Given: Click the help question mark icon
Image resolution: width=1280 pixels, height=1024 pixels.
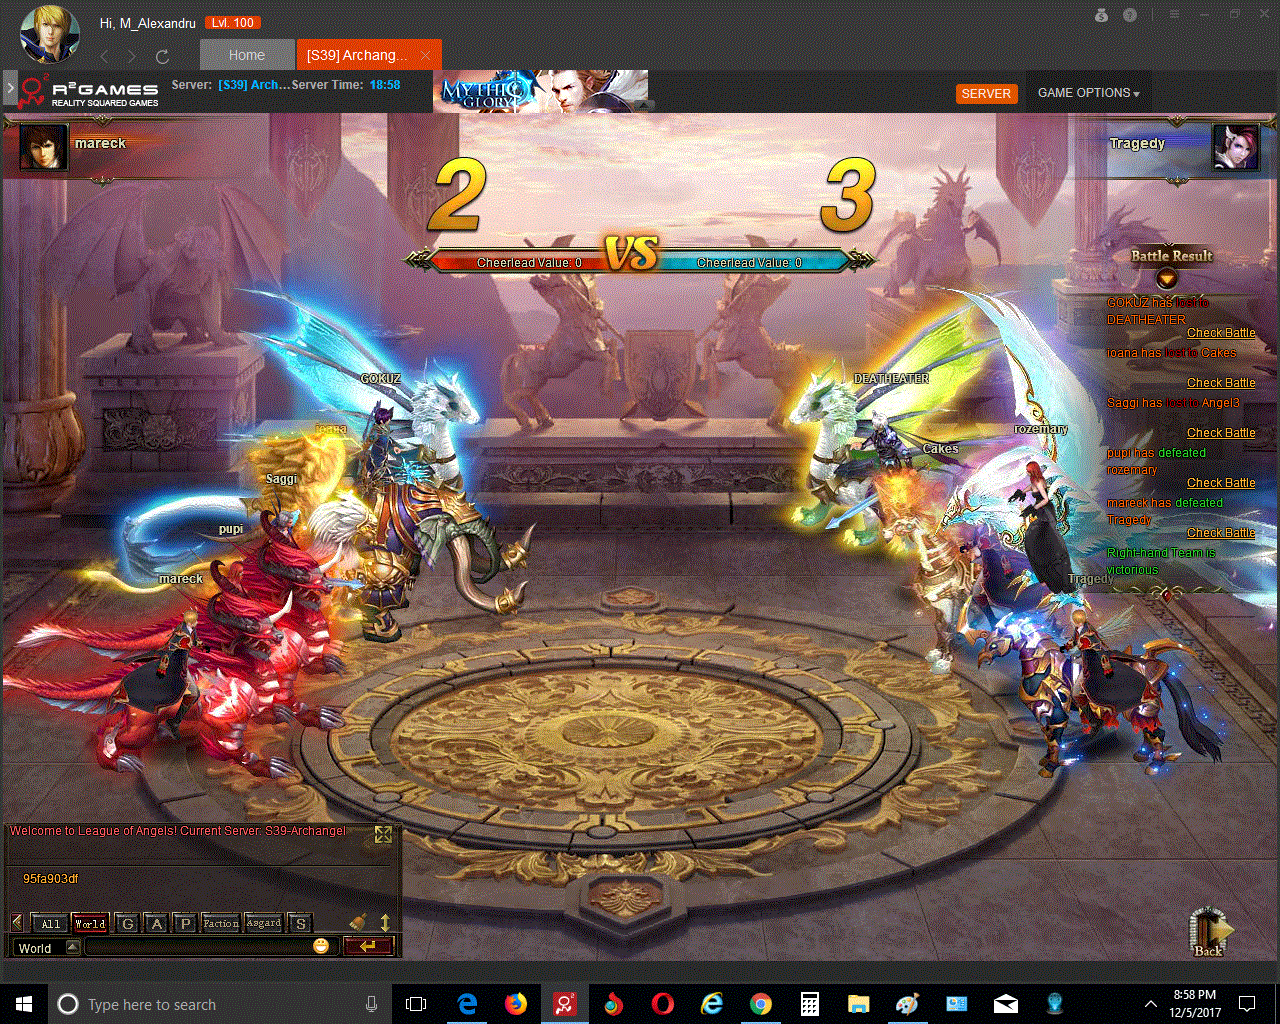Looking at the screenshot, I should (x=1130, y=15).
